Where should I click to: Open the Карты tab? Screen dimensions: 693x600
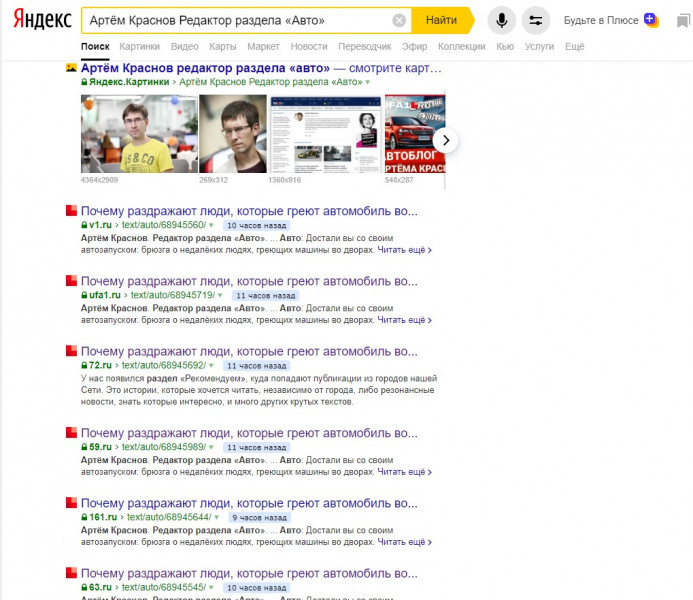[x=222, y=46]
